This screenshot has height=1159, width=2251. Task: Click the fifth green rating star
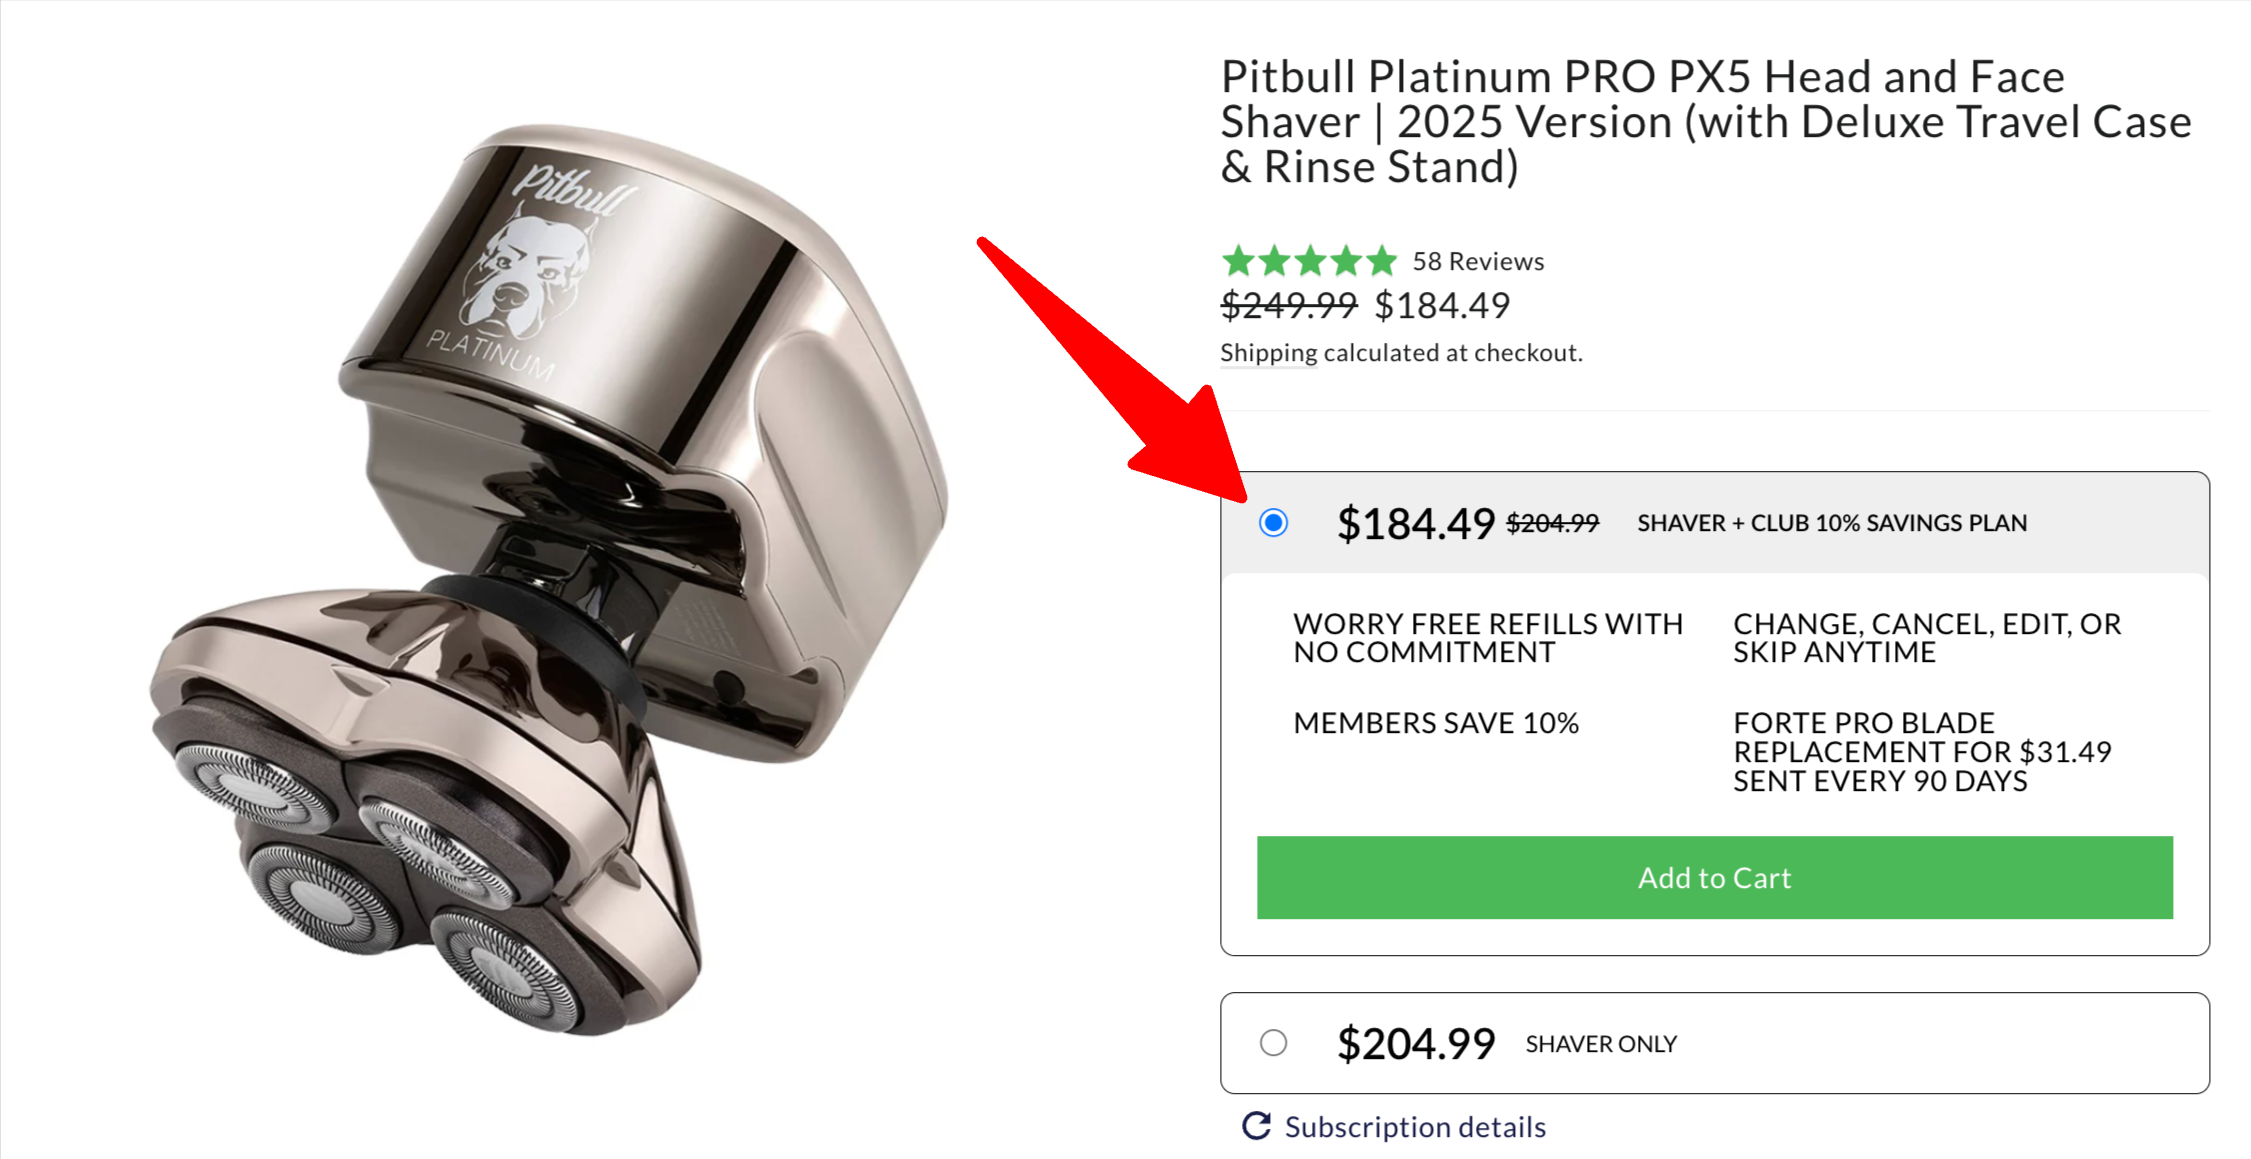coord(1382,262)
